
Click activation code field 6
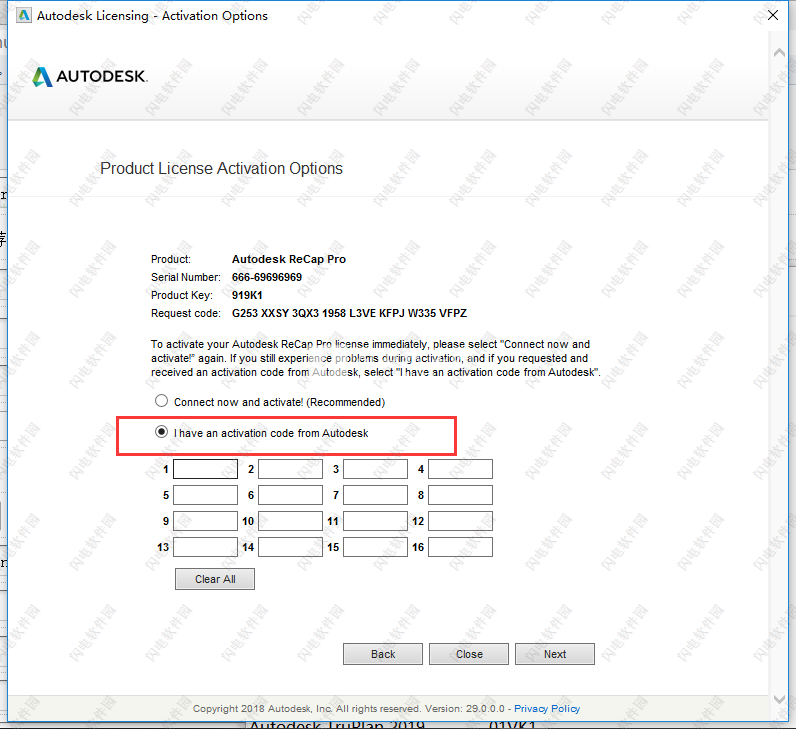pyautogui.click(x=290, y=495)
